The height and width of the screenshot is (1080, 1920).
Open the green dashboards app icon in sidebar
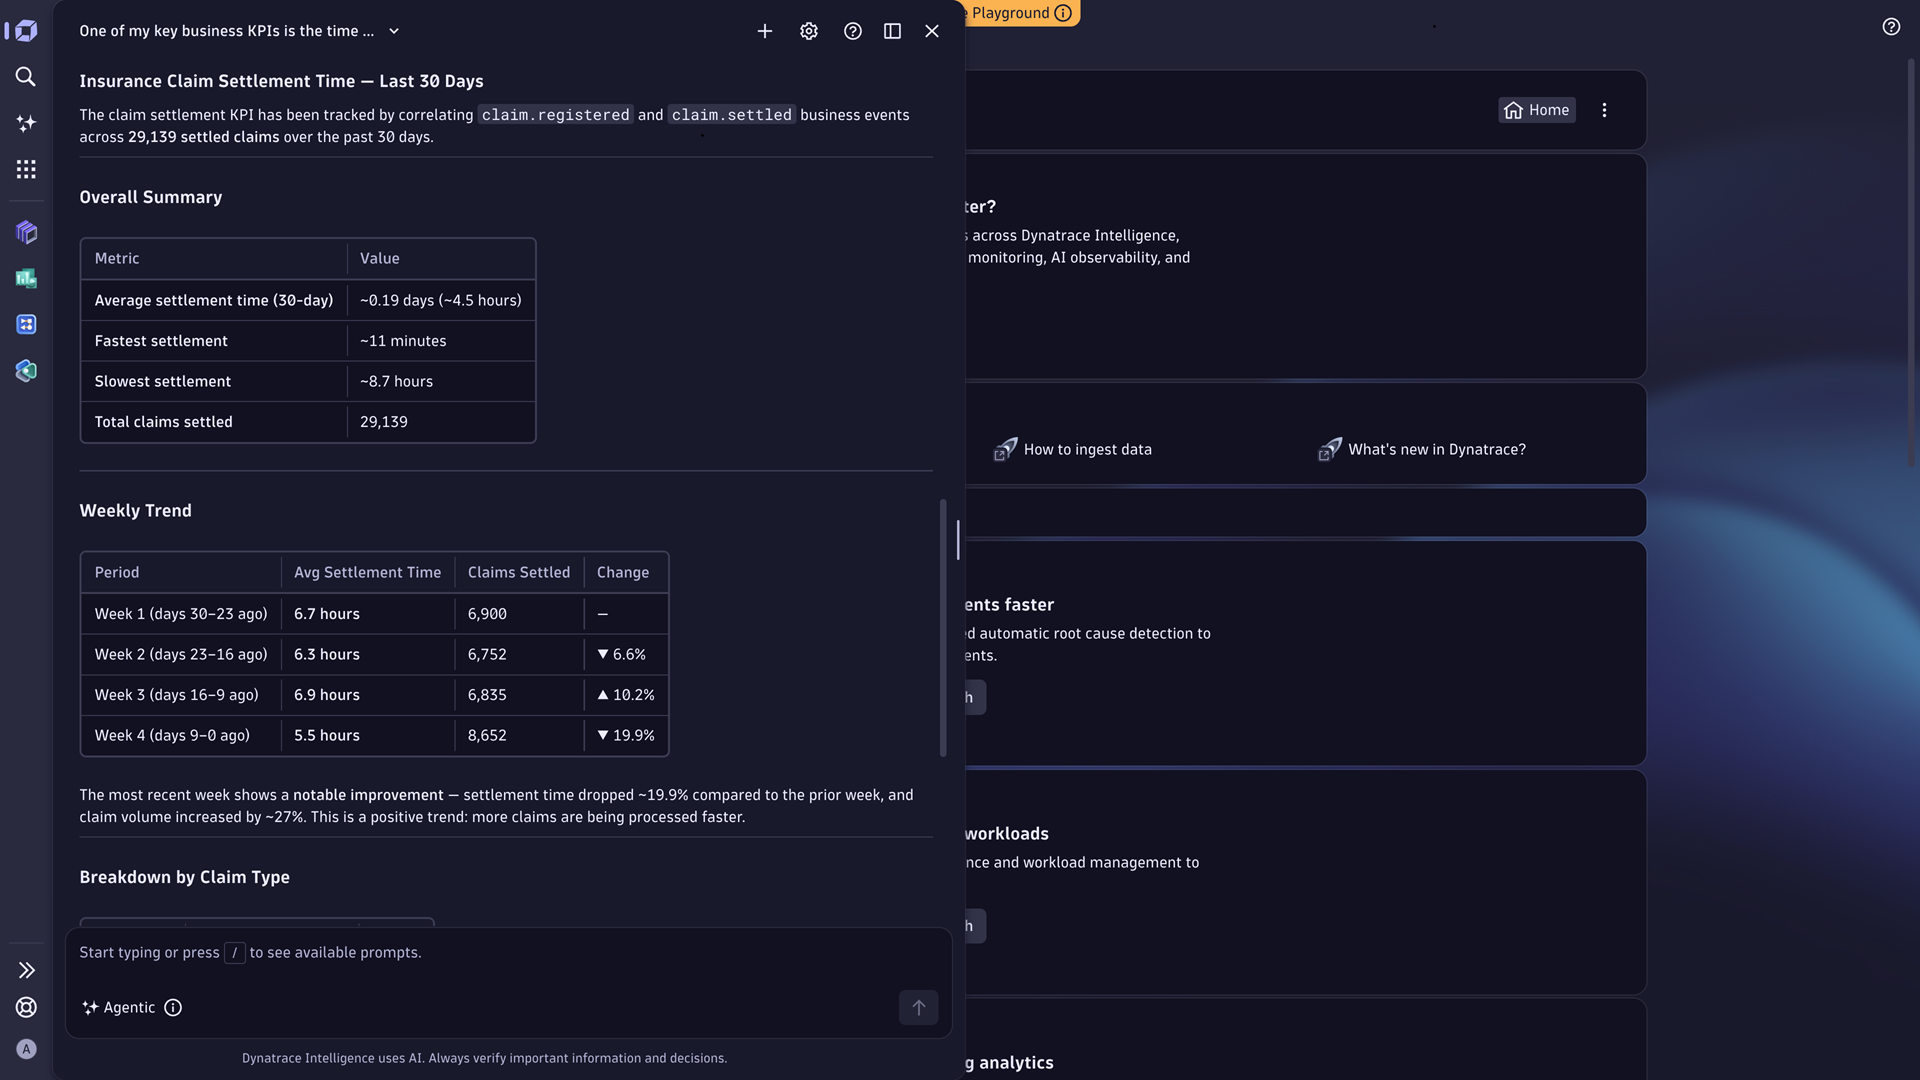click(26, 278)
